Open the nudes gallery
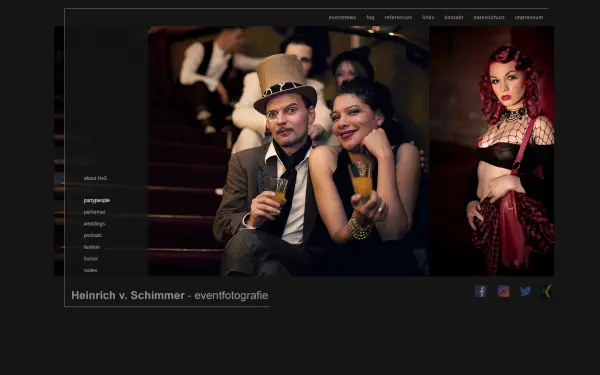The image size is (600, 375). pos(90,270)
